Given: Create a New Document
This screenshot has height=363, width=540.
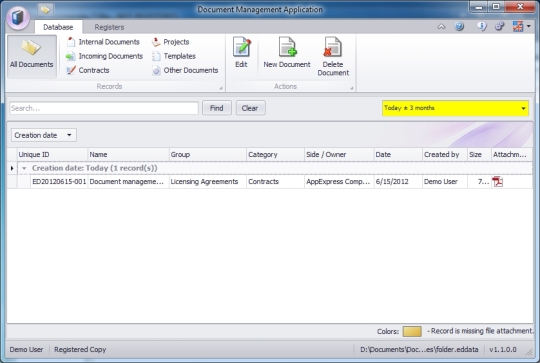Looking at the screenshot, I should tap(287, 53).
